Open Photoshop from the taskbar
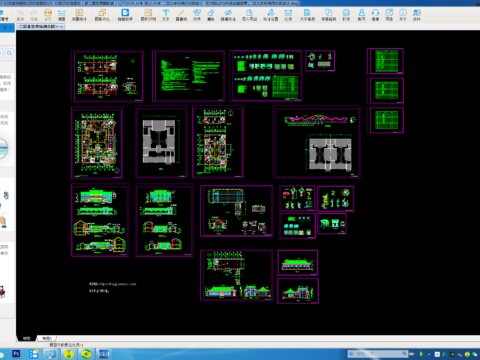Screen dimensions: 480x360 [16, 354]
